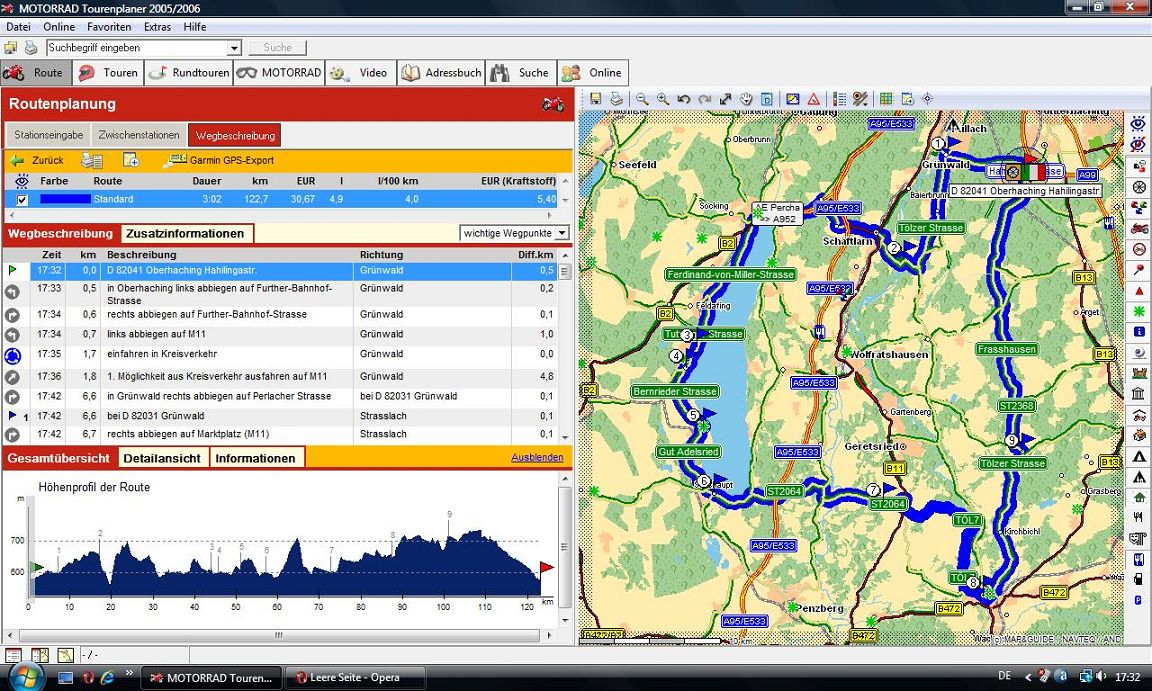Click the add-document icon beside Garmin export
Image resolution: width=1152 pixels, height=691 pixels.
click(131, 160)
